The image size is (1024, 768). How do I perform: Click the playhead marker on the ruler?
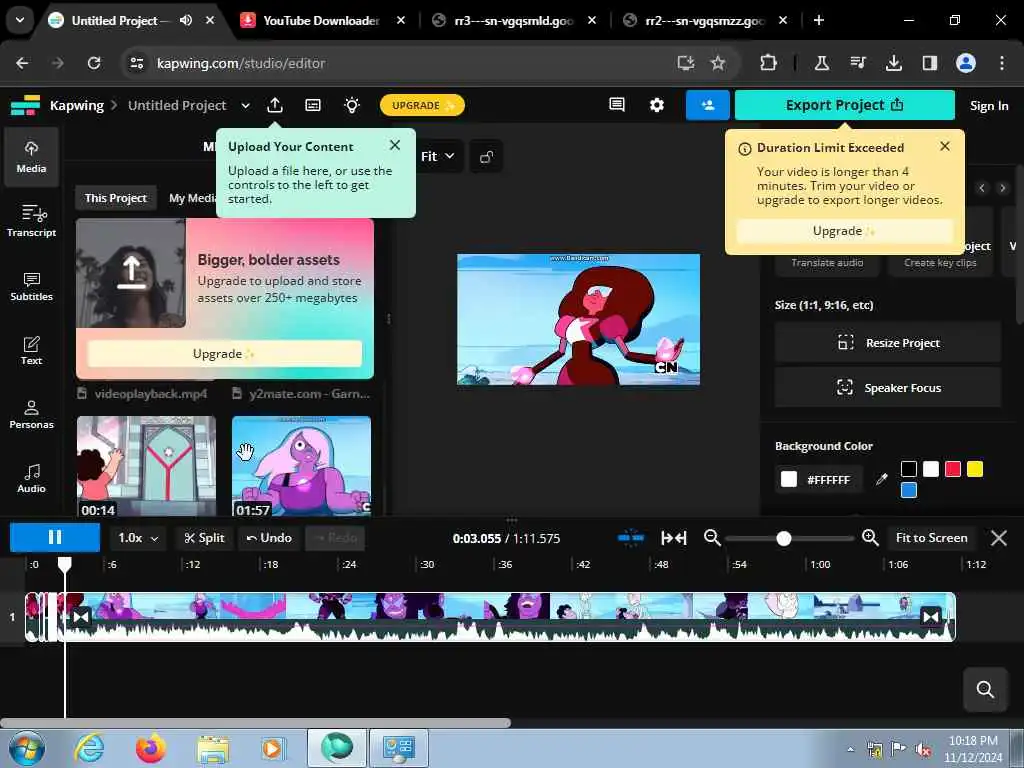click(x=65, y=564)
